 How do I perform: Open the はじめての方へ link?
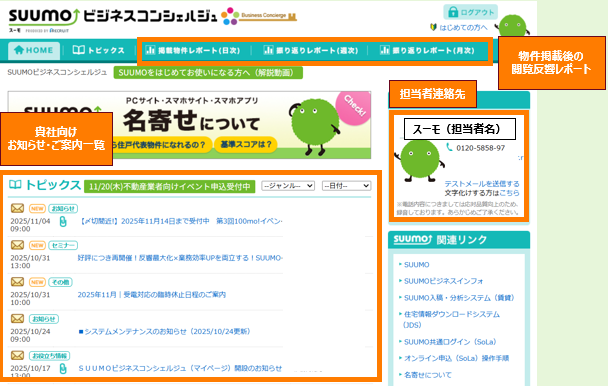point(463,28)
